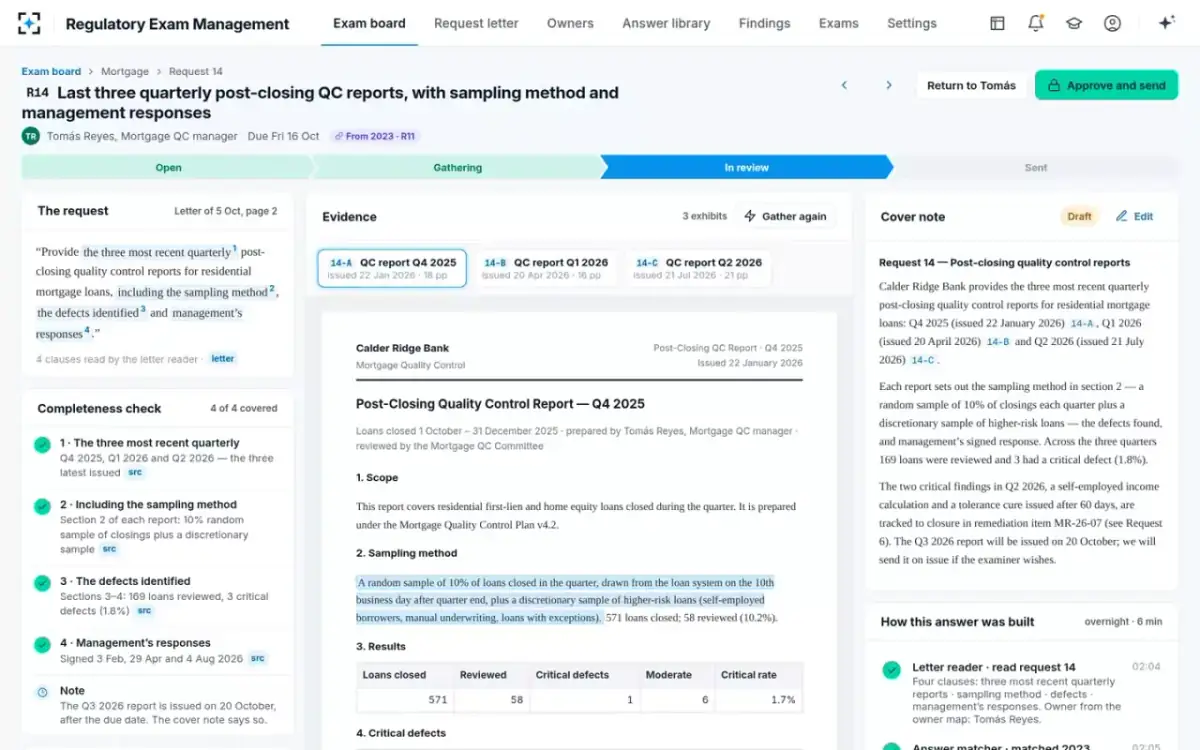Click the 14-C reference in the cover note
This screenshot has height=750, width=1200.
click(922, 360)
